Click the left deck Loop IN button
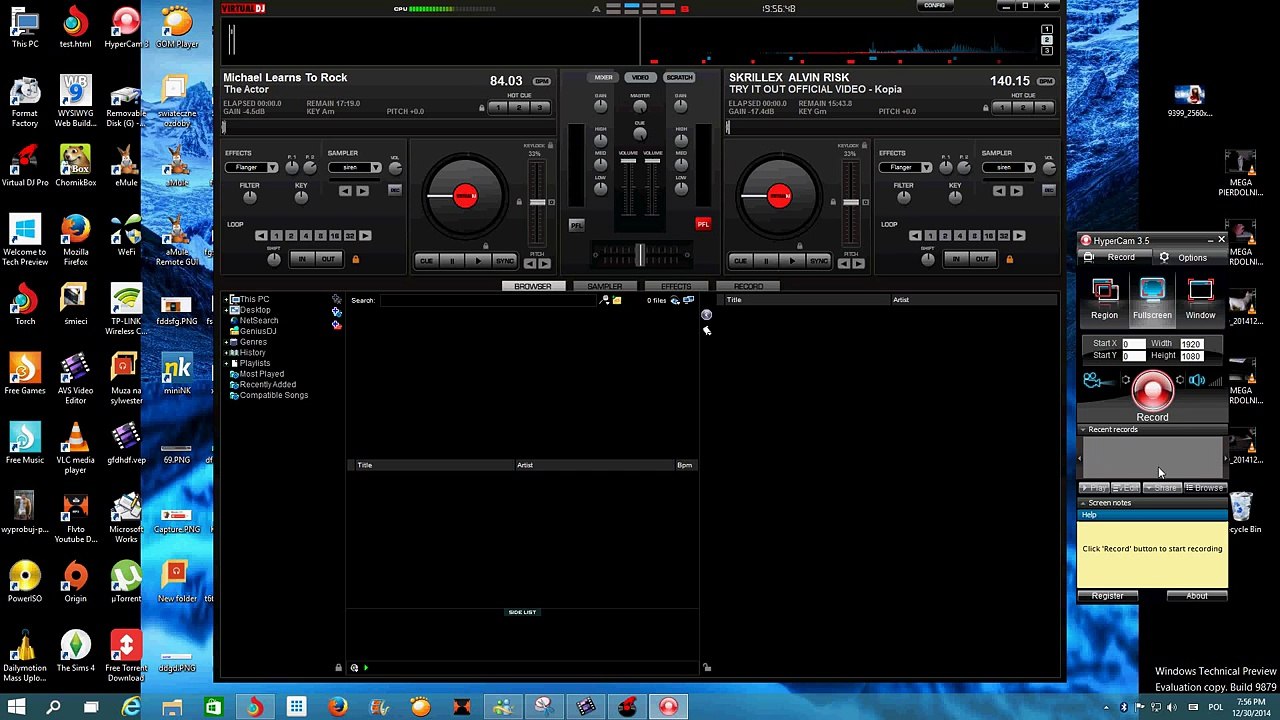 click(302, 259)
